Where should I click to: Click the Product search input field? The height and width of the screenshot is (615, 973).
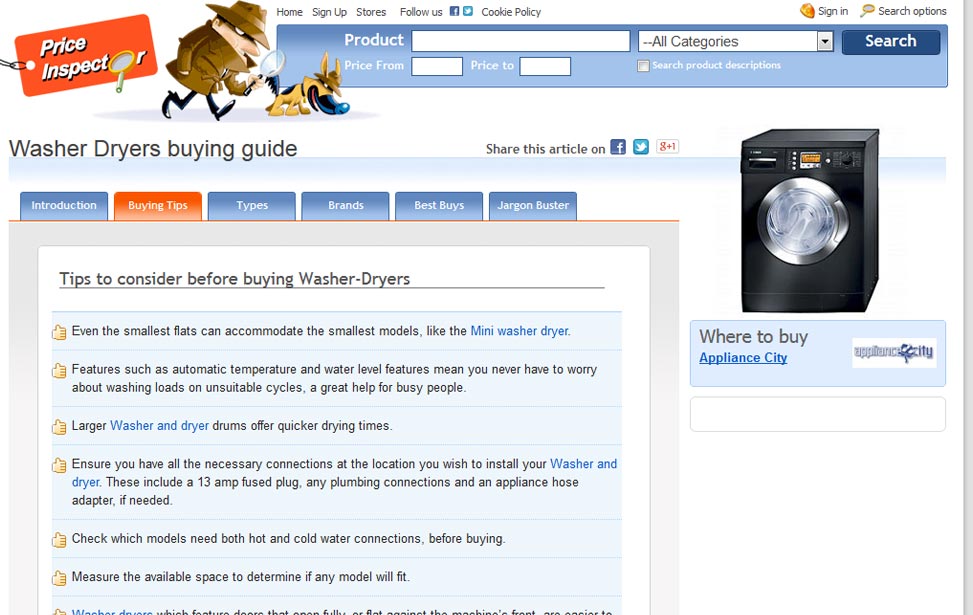521,42
